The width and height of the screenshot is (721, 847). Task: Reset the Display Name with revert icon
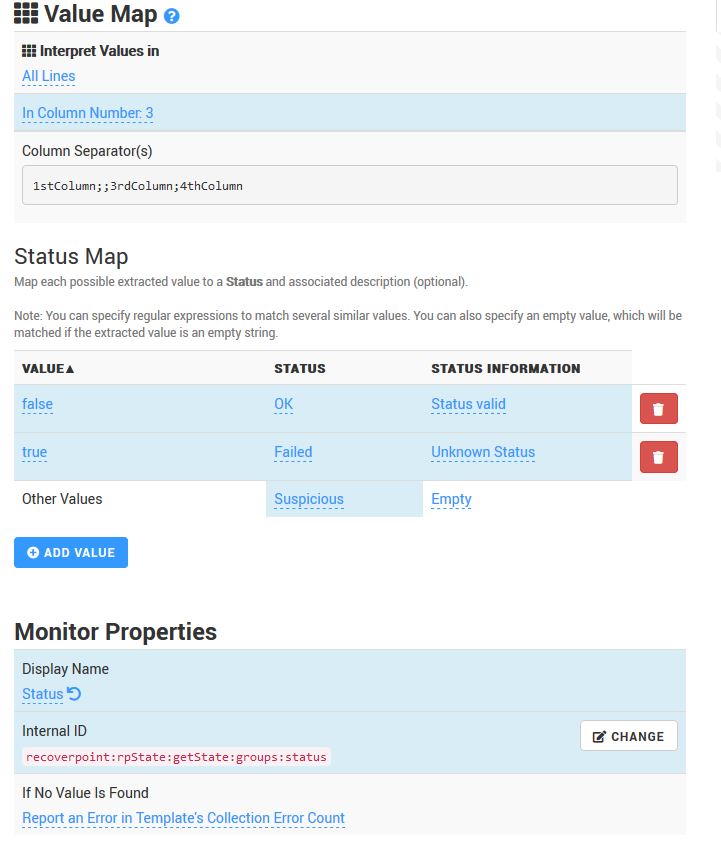(73, 694)
